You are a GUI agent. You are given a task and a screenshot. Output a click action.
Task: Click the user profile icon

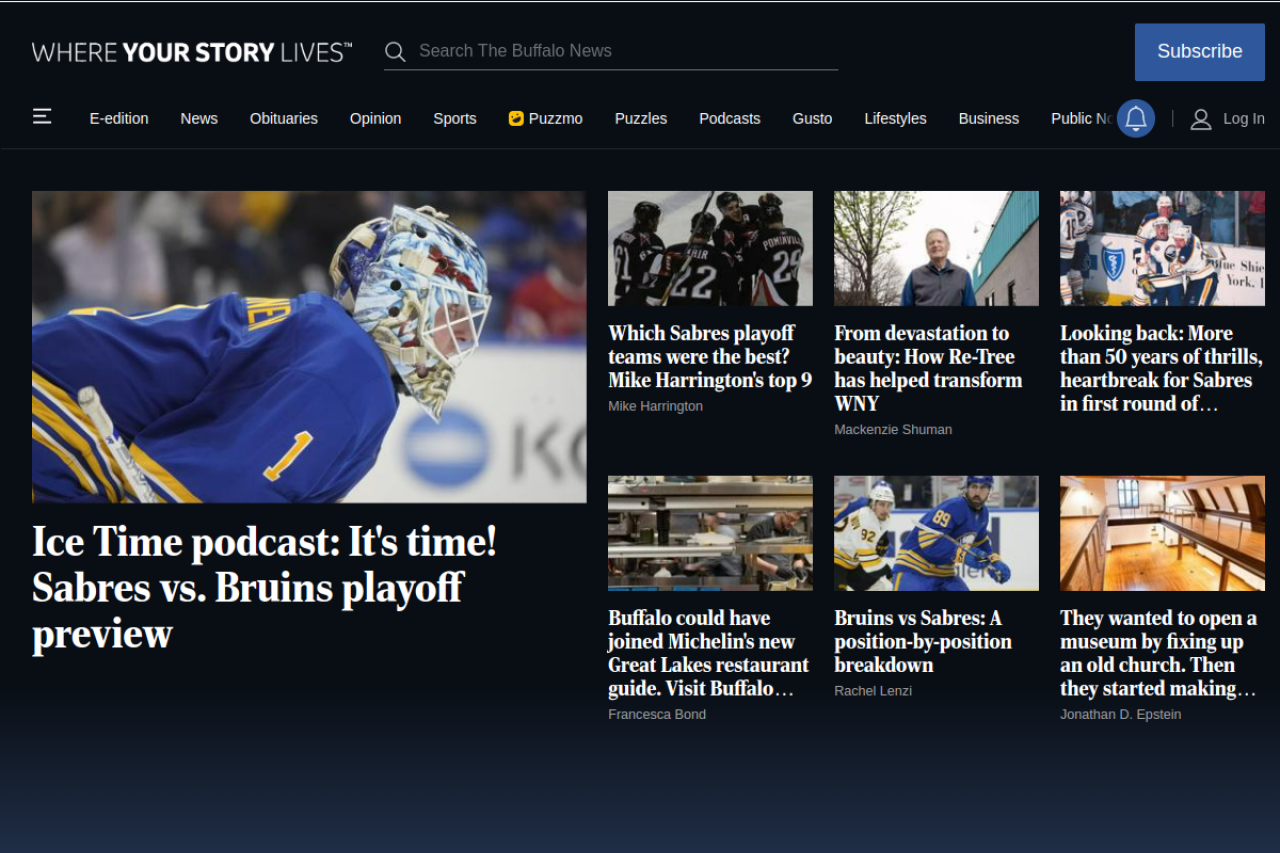pyautogui.click(x=1200, y=119)
